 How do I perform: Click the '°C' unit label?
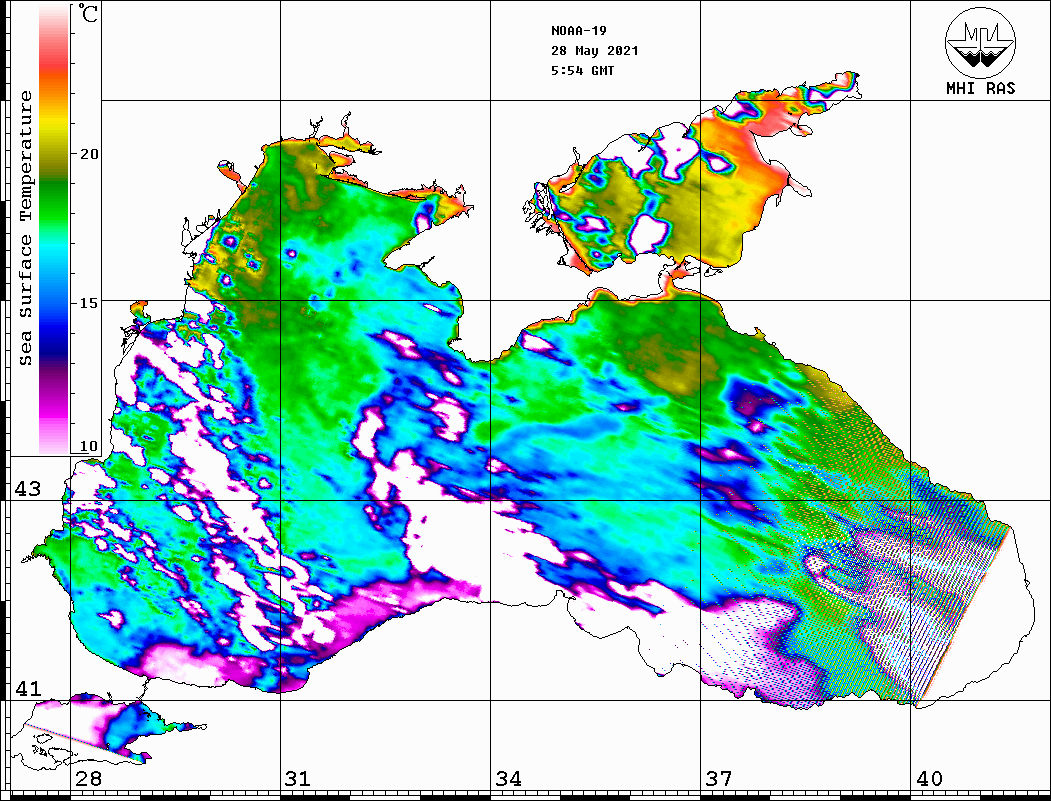tap(87, 13)
